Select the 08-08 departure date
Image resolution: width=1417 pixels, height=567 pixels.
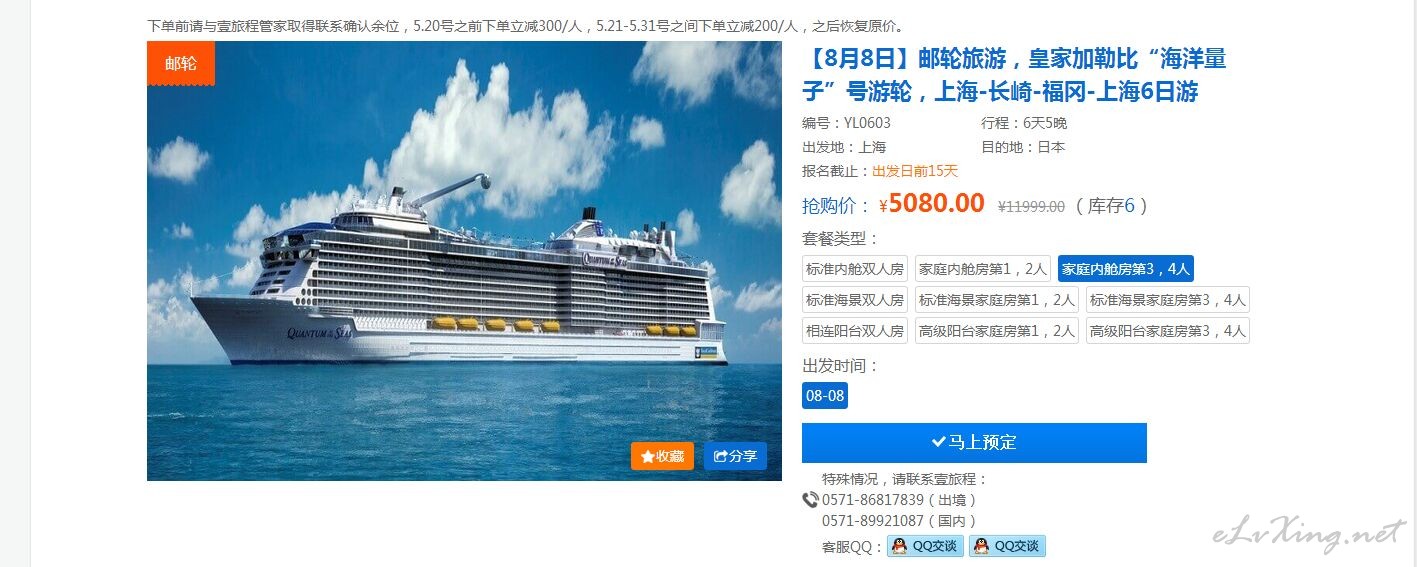click(x=825, y=396)
